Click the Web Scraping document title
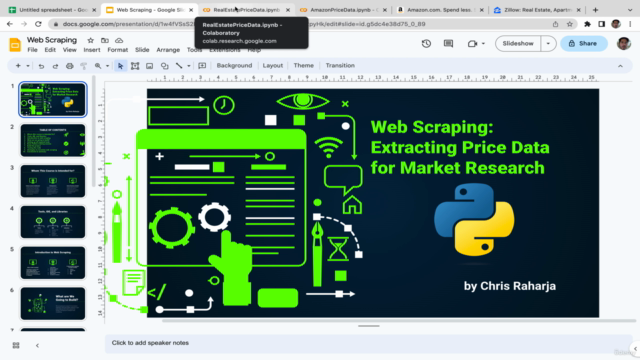The width and height of the screenshot is (640, 360). tap(52, 40)
